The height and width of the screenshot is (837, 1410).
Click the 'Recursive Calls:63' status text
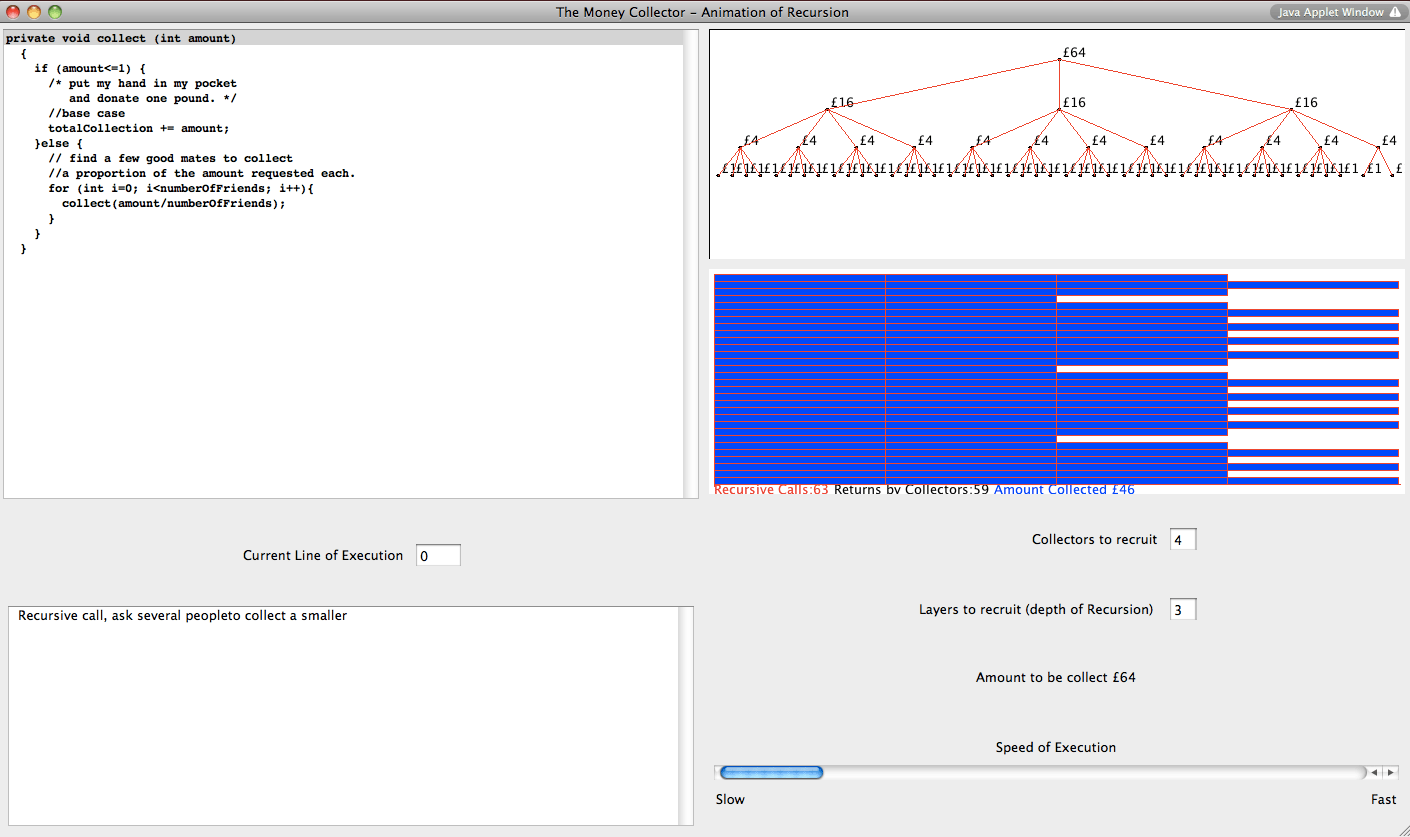click(x=771, y=490)
